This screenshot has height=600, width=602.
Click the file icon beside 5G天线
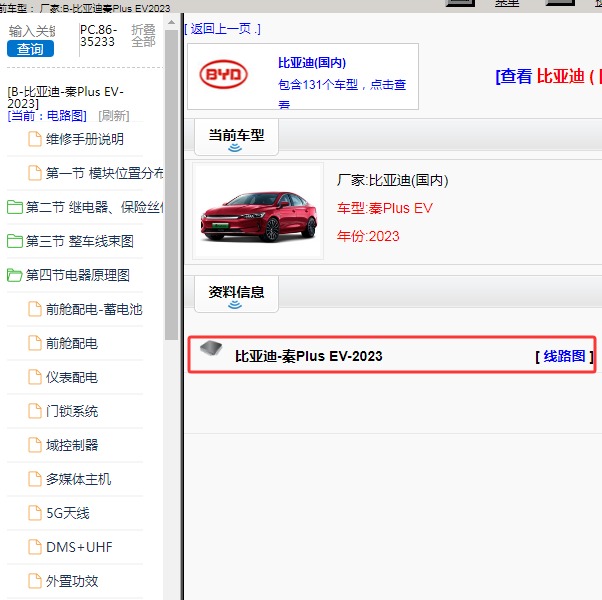click(35, 513)
